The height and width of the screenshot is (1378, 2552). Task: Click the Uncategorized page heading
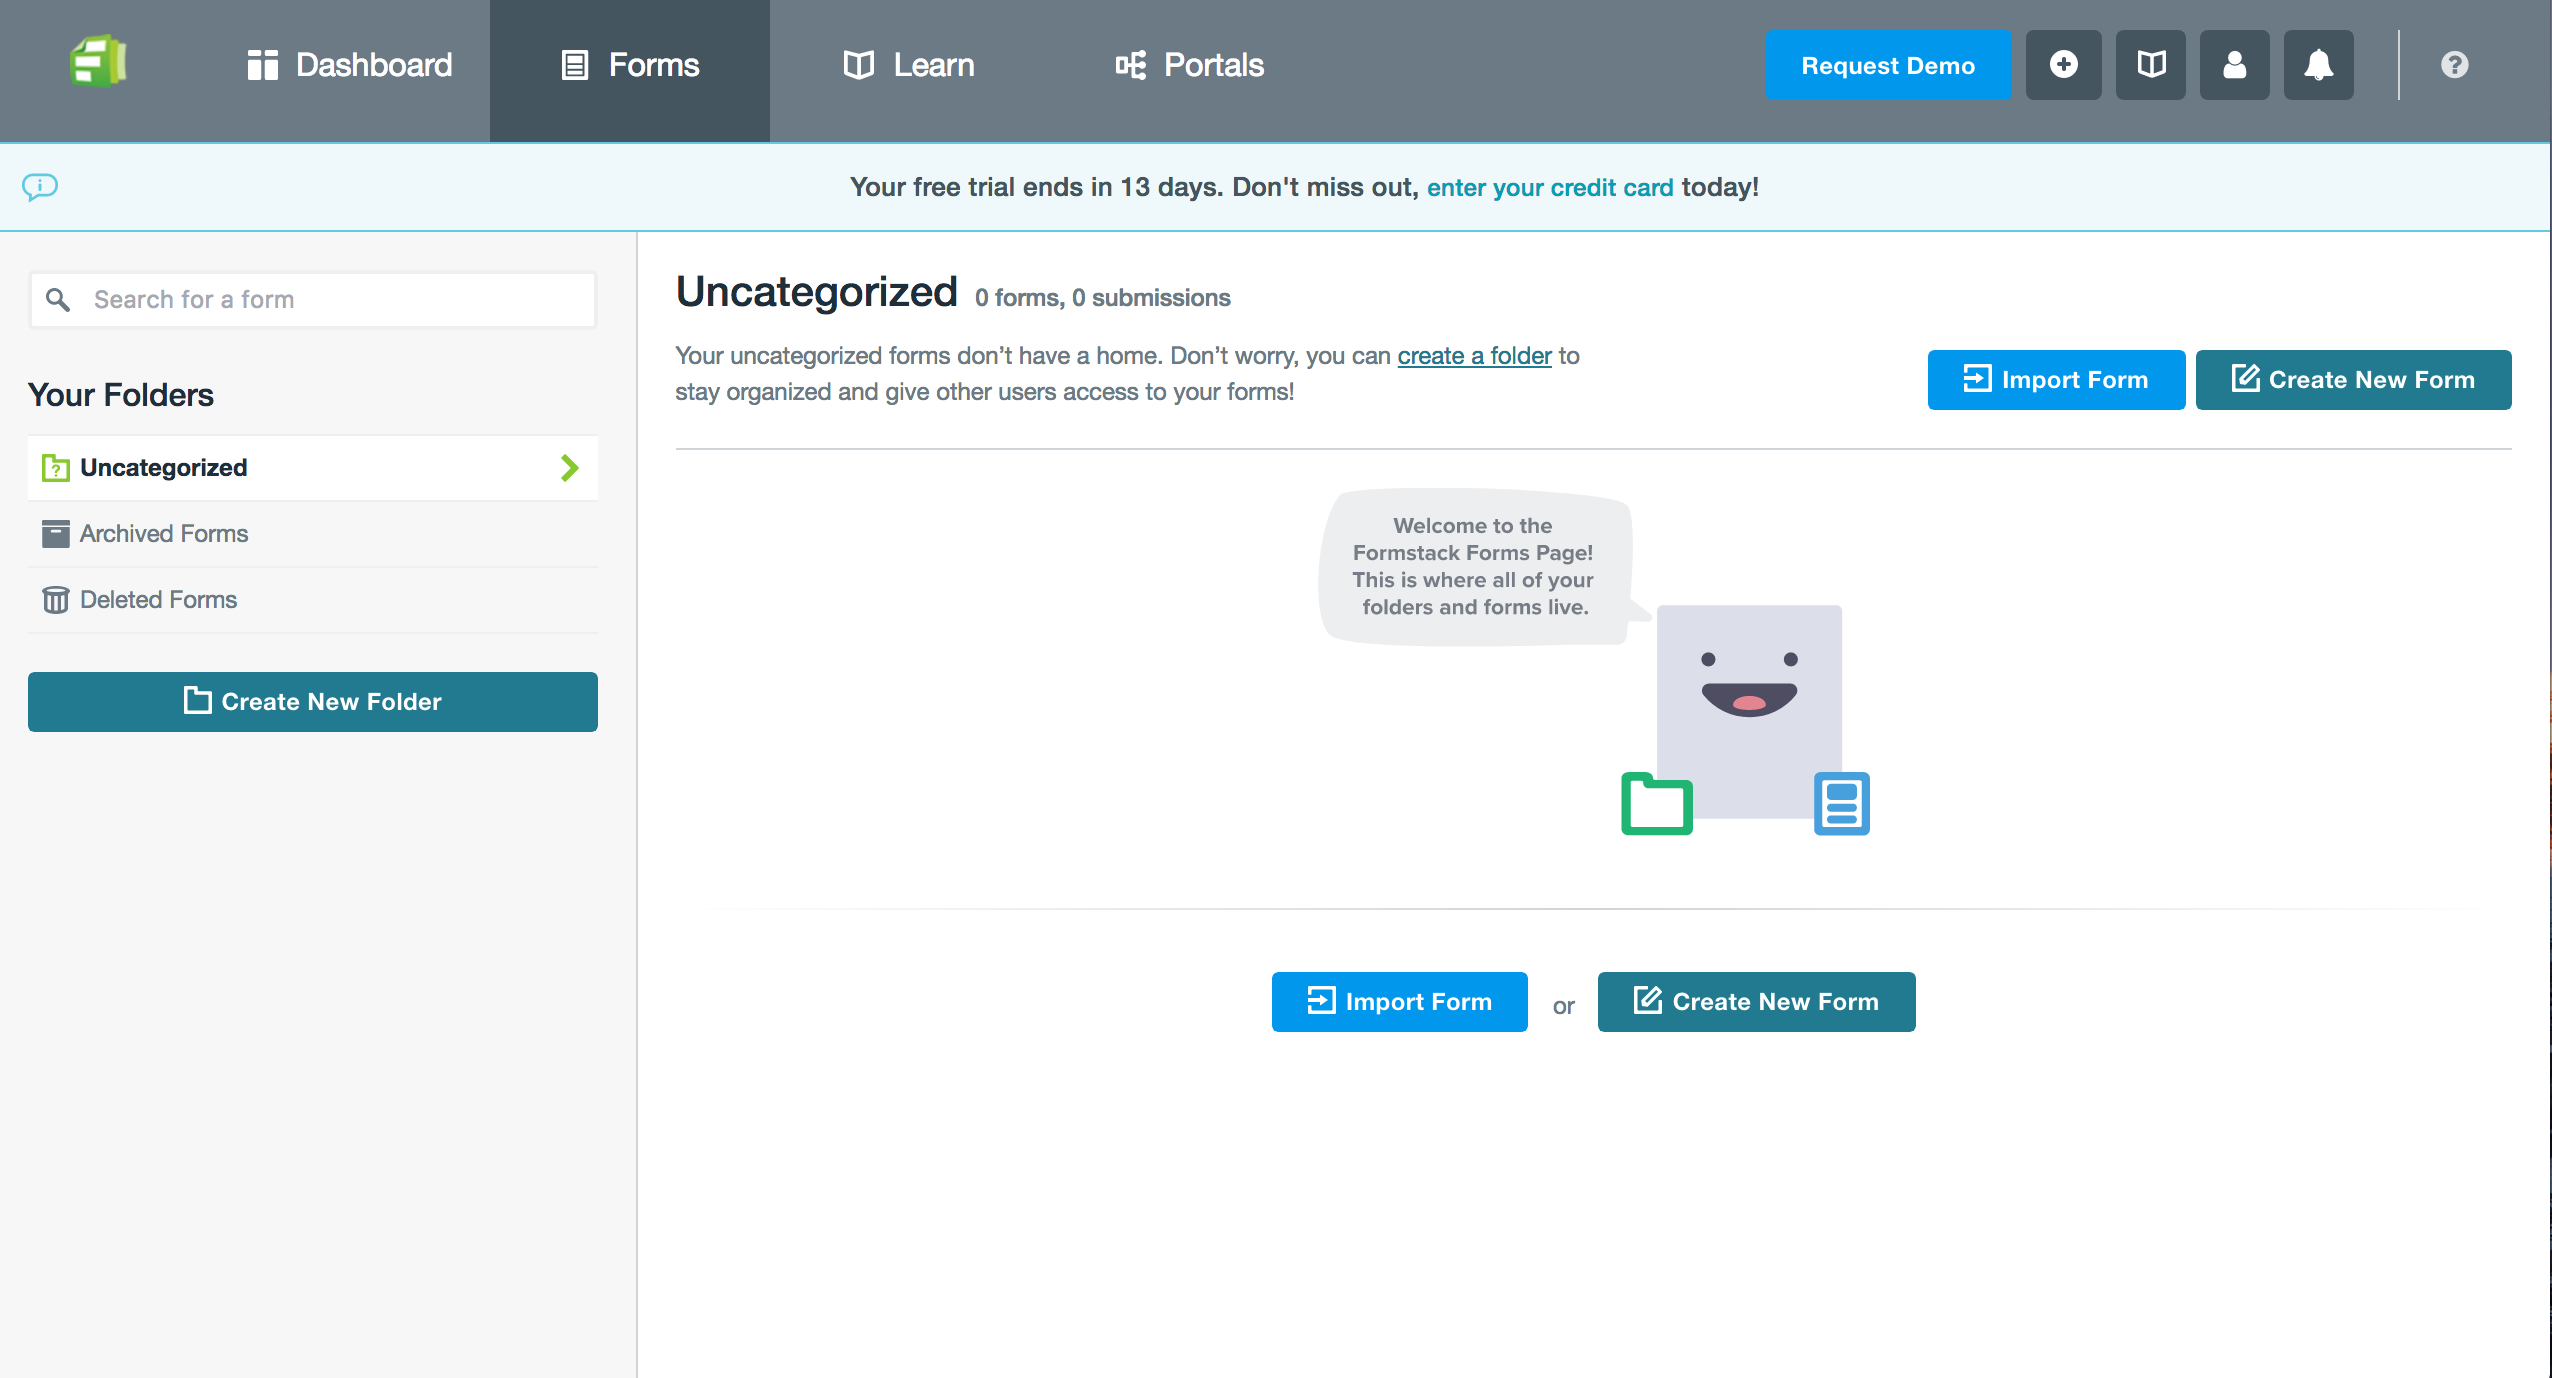[816, 292]
